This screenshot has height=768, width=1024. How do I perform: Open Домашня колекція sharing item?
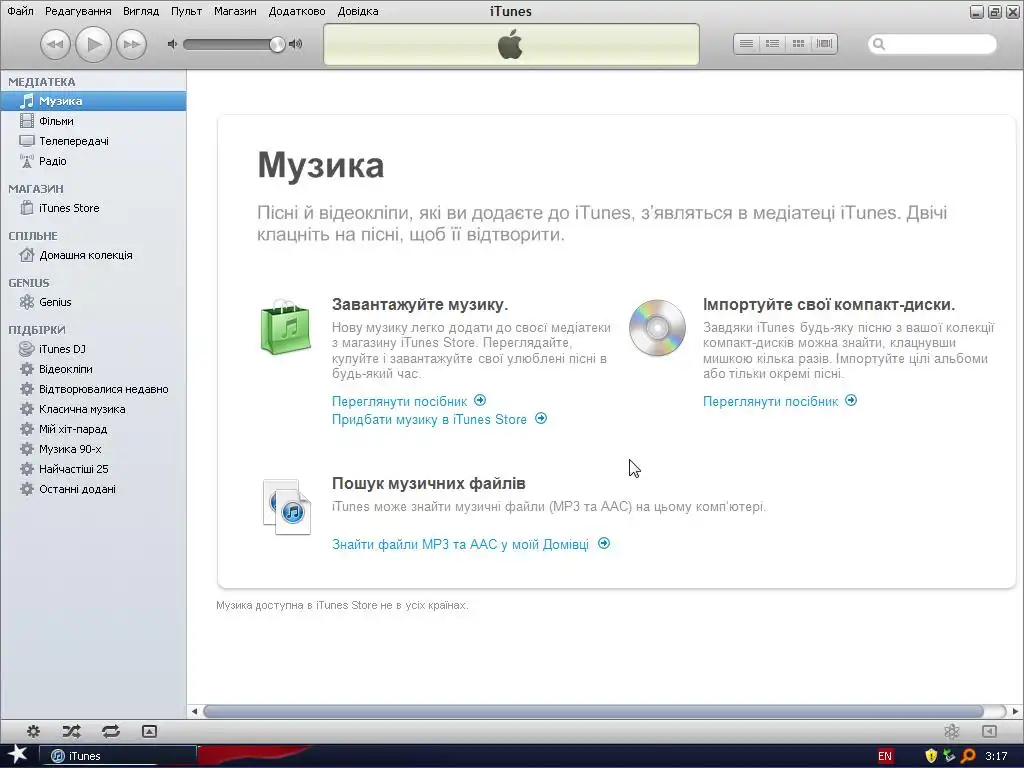(x=93, y=255)
